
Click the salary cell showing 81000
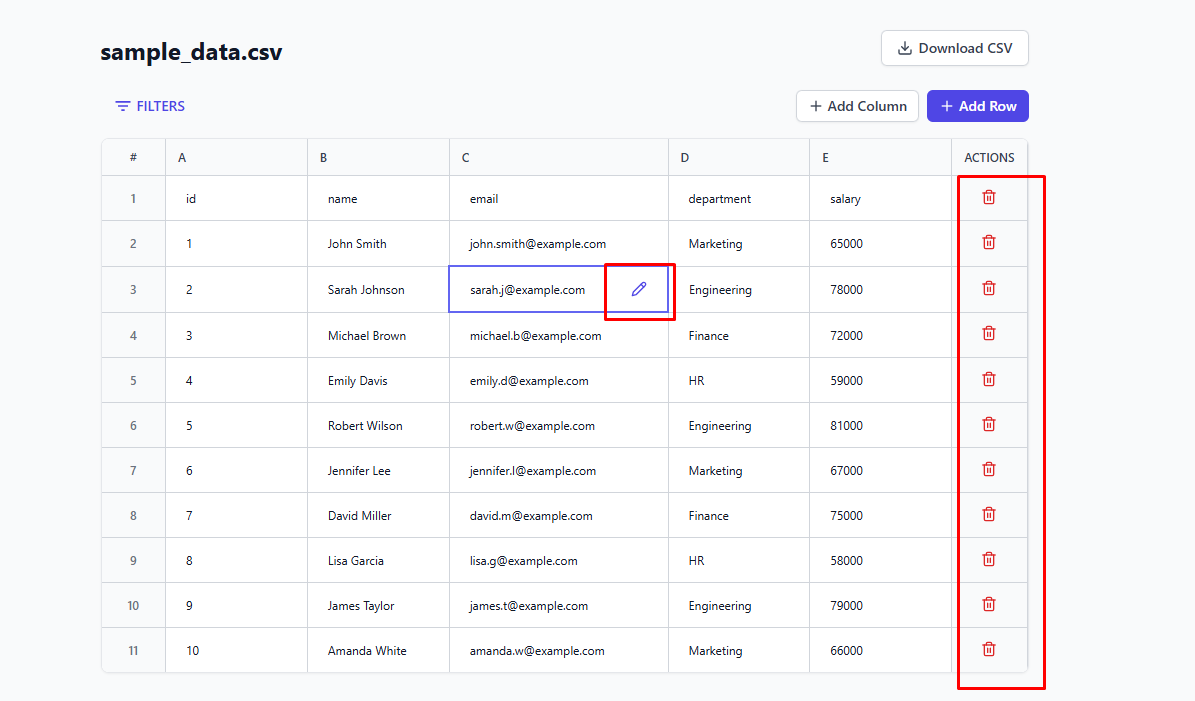[846, 426]
